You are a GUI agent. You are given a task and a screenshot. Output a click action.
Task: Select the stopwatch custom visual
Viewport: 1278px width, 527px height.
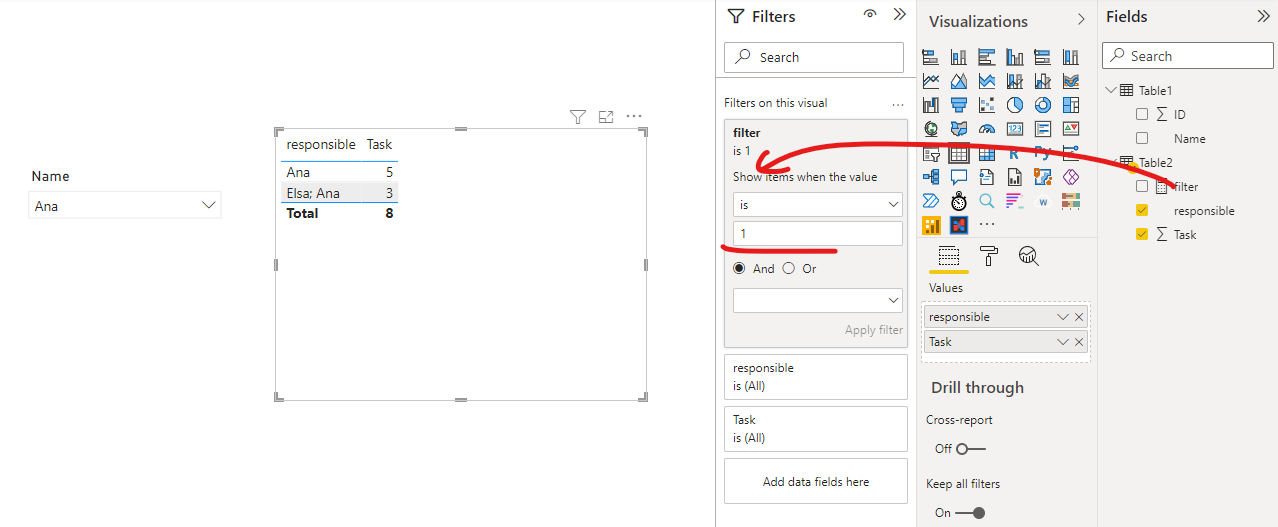pyautogui.click(x=959, y=201)
